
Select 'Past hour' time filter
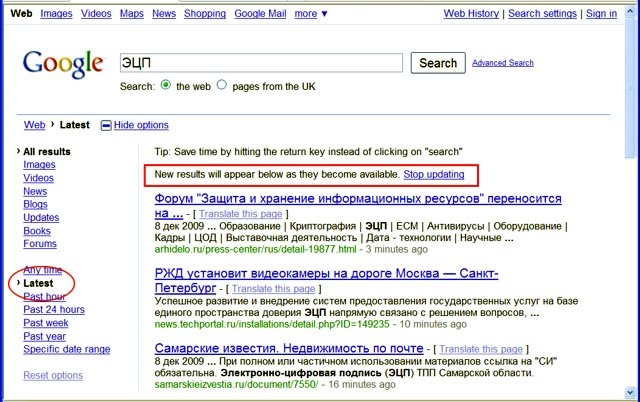tap(44, 296)
